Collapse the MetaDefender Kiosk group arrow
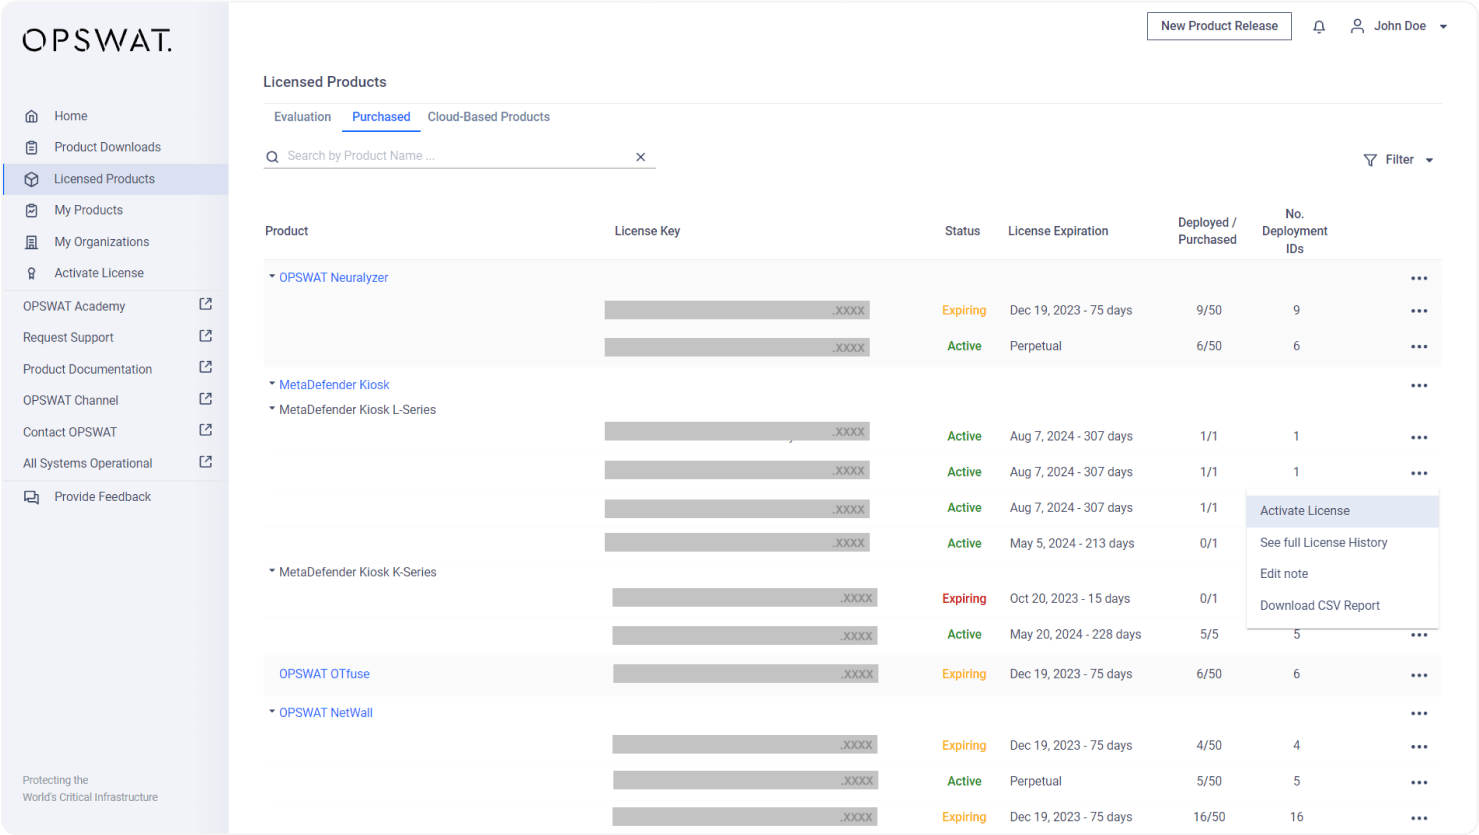 point(272,384)
